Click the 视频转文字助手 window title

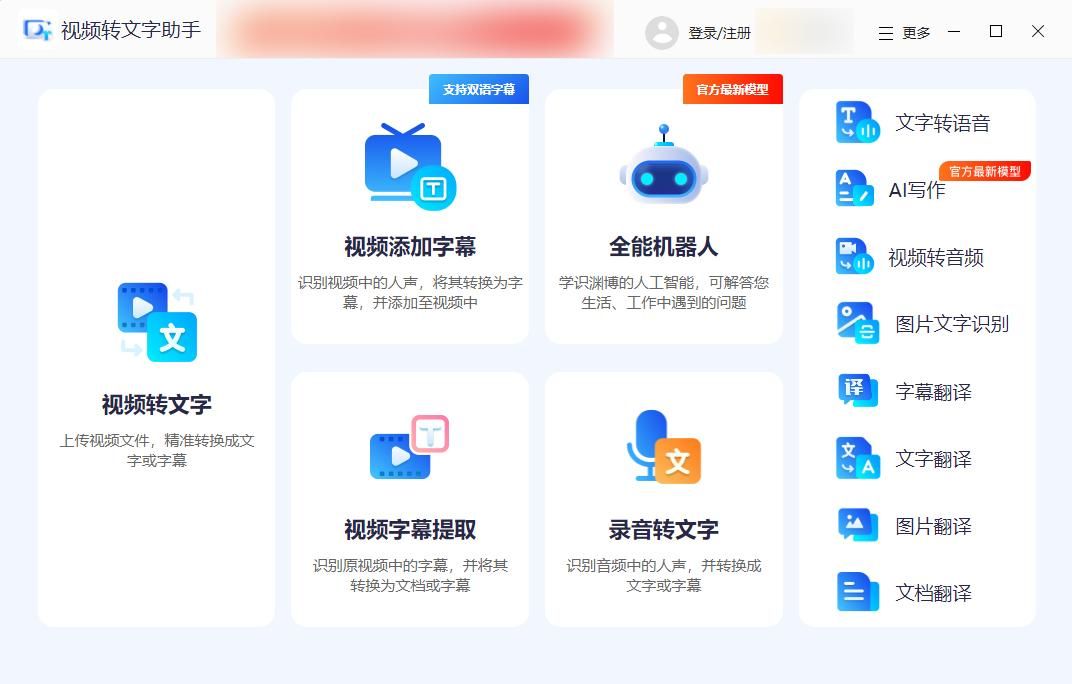click(x=131, y=30)
